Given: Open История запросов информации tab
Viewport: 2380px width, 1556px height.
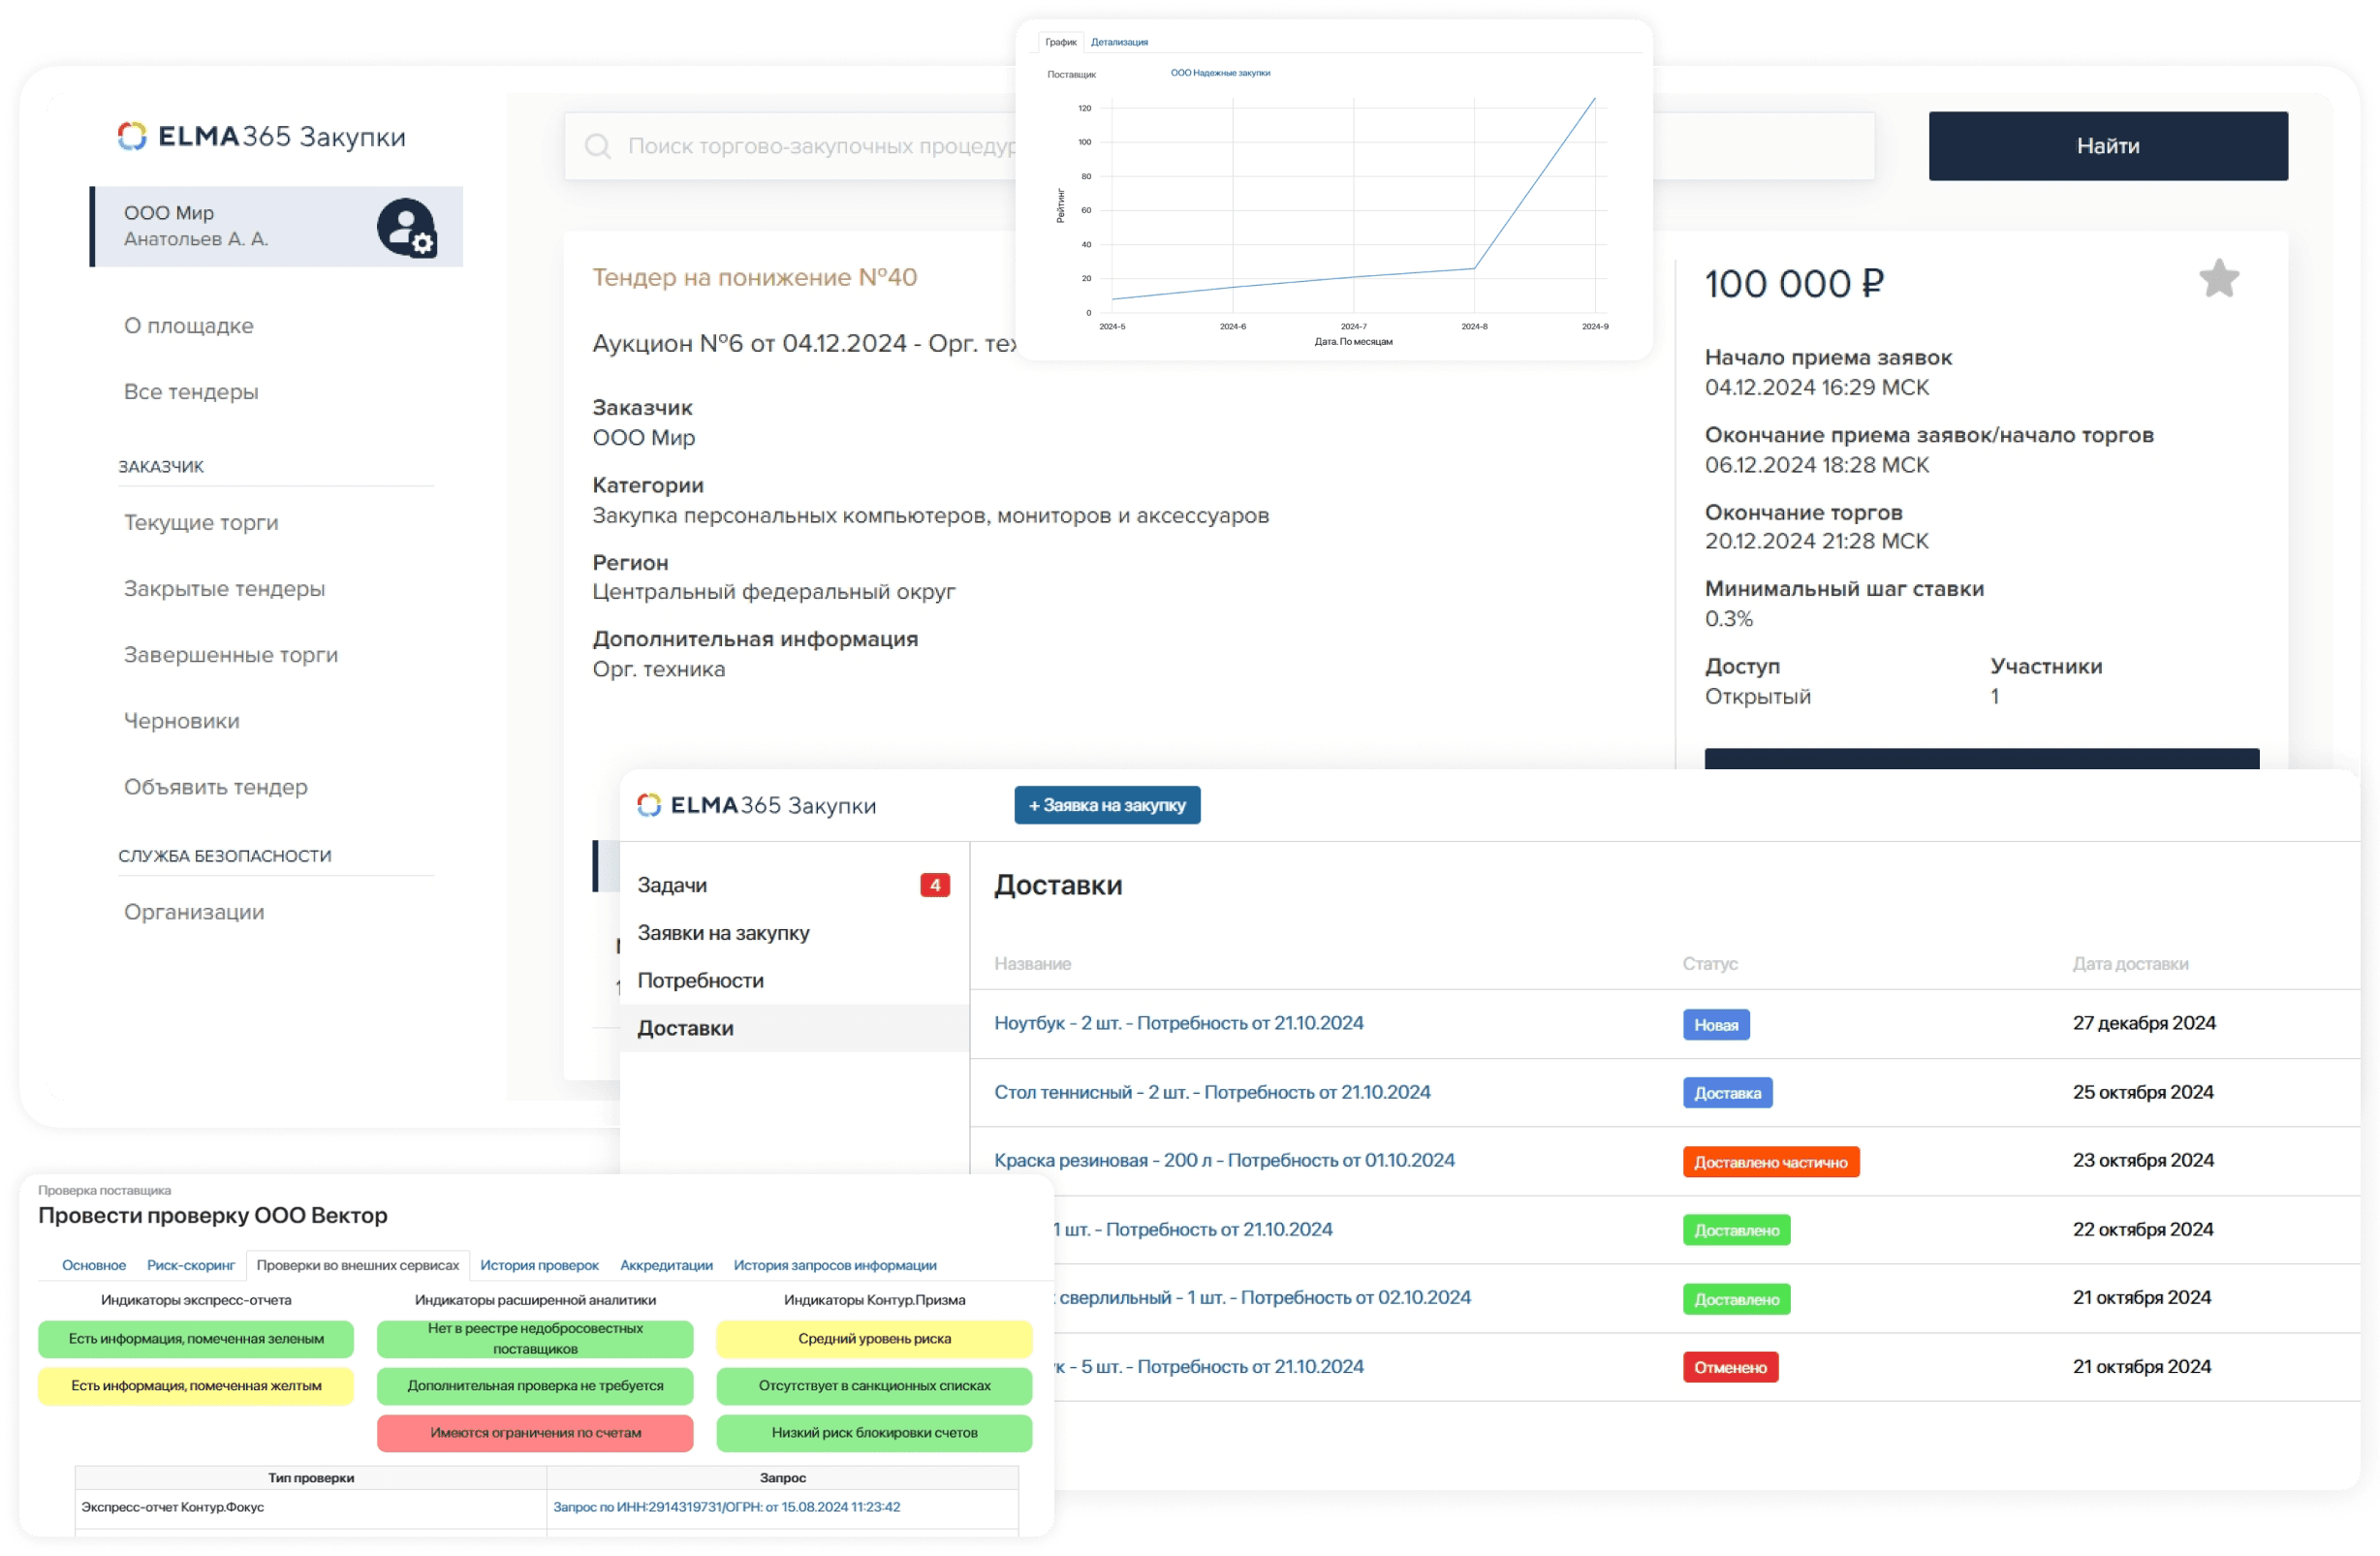Looking at the screenshot, I should click(x=835, y=1265).
